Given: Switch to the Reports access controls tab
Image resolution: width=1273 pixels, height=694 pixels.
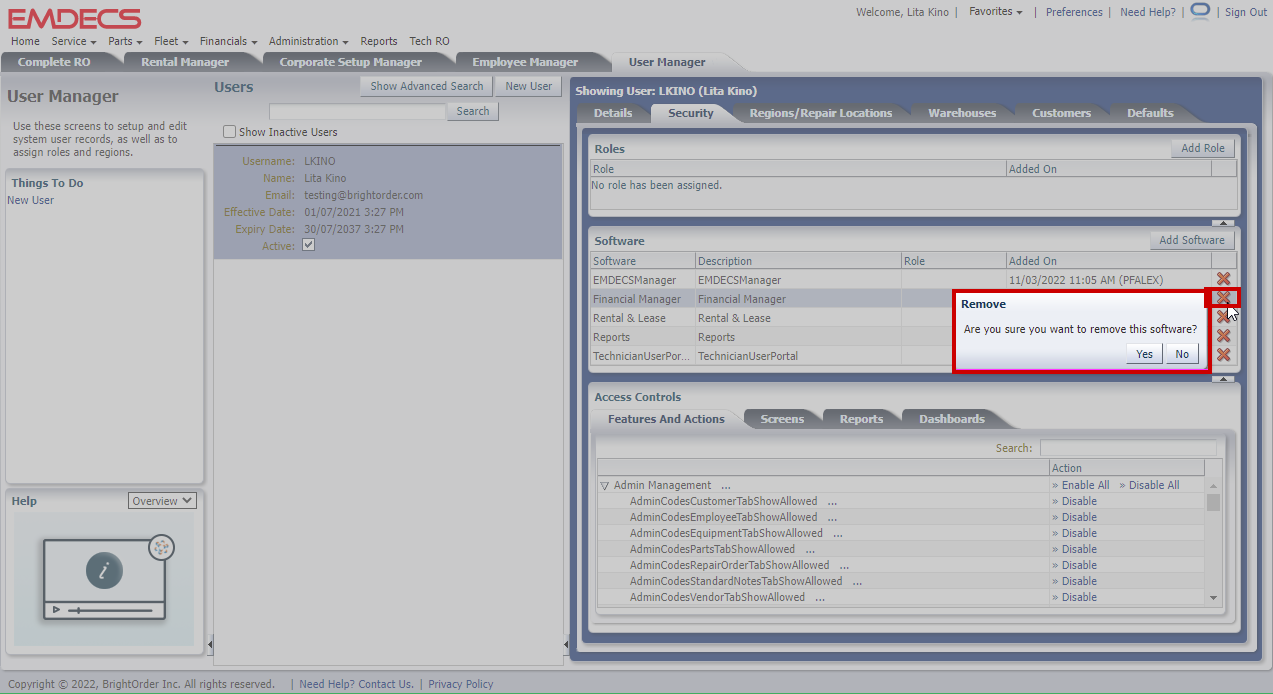Looking at the screenshot, I should (x=861, y=419).
